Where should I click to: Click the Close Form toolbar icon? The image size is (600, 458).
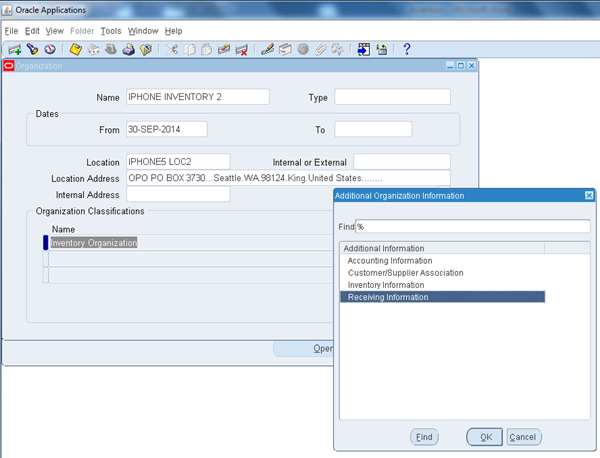point(146,49)
